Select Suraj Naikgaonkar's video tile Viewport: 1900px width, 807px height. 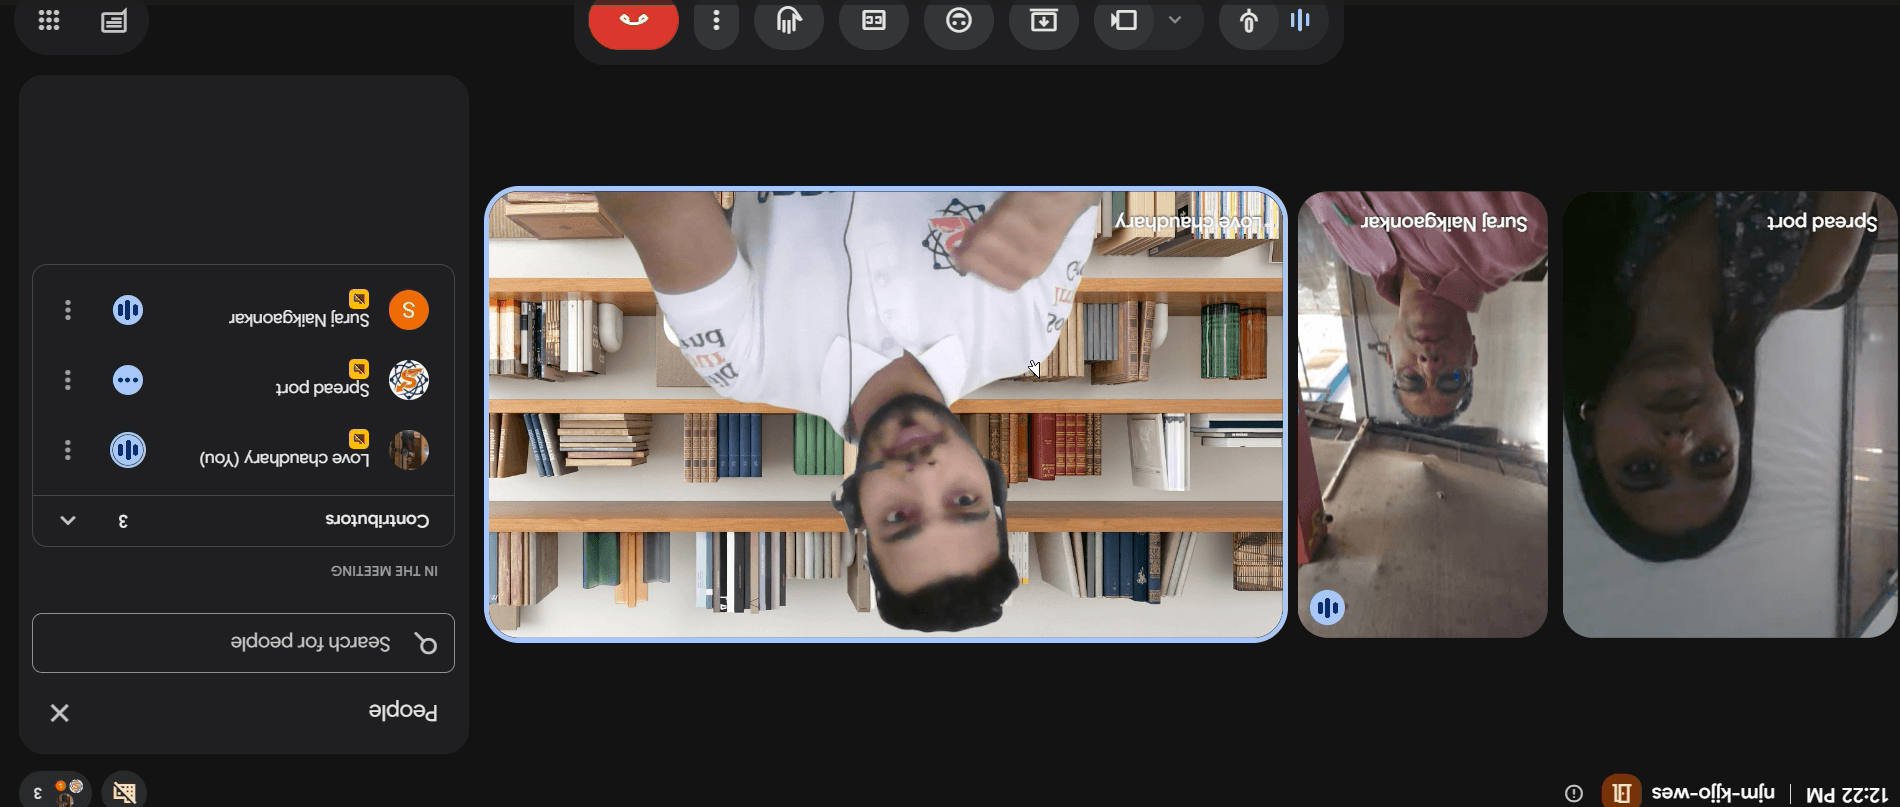click(x=1422, y=414)
